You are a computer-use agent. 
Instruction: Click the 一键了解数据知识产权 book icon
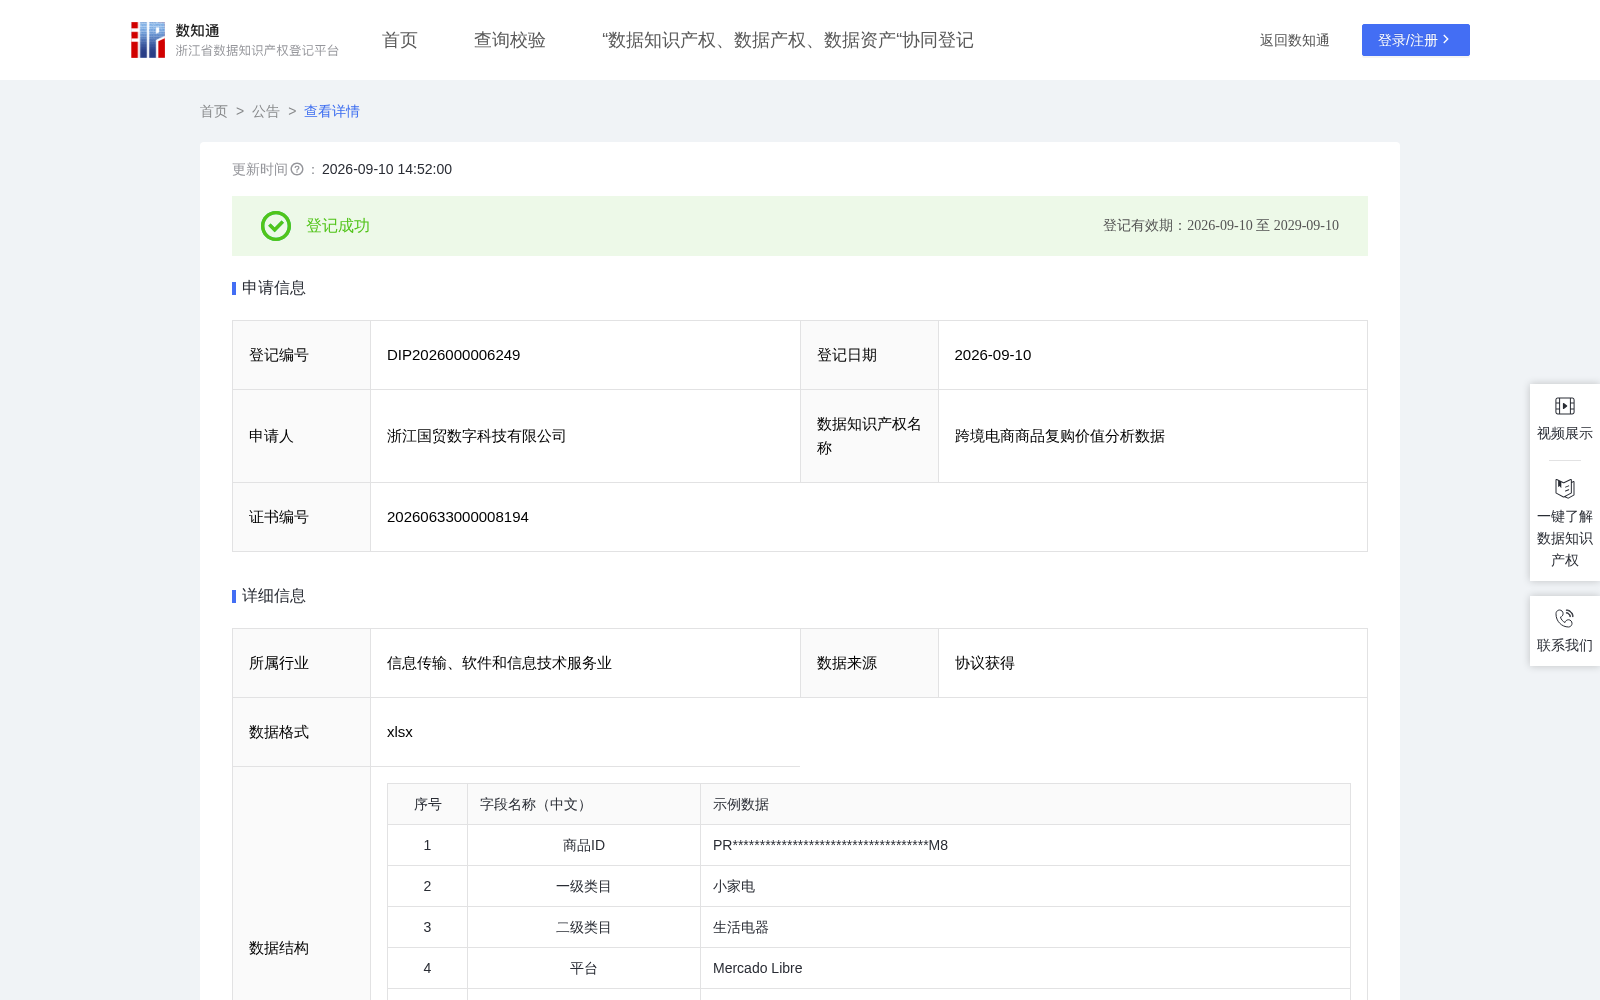pyautogui.click(x=1565, y=488)
